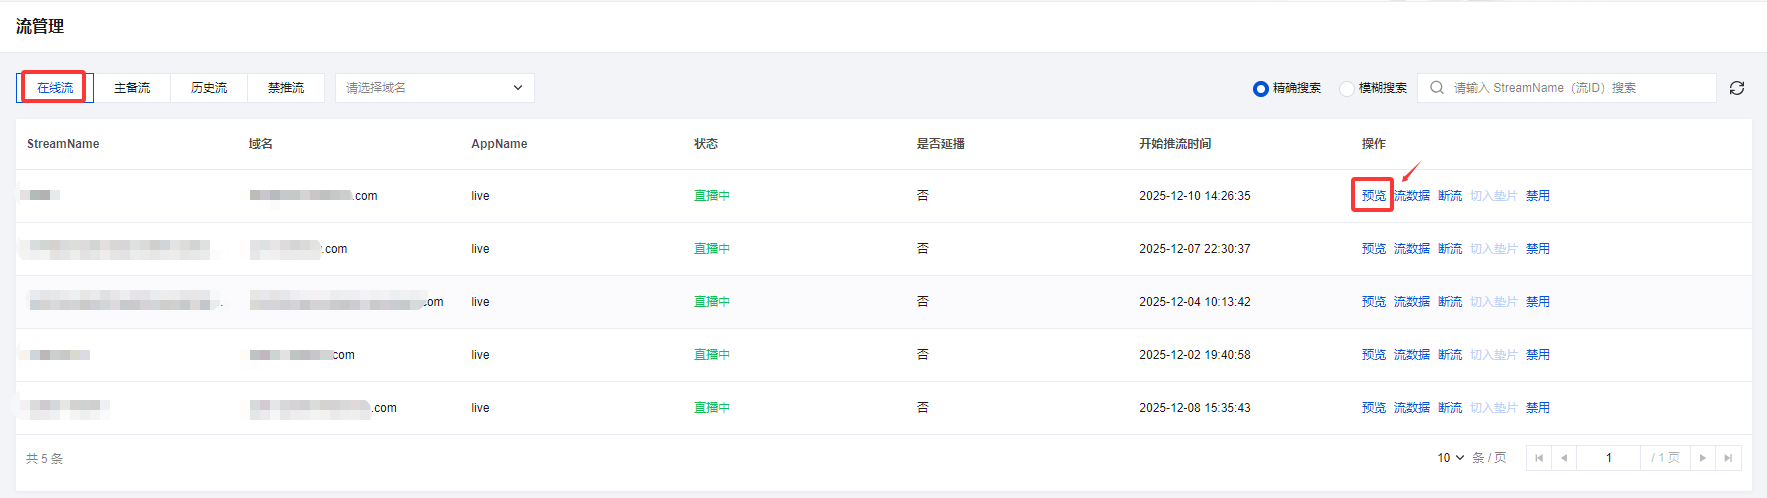Open the 请选择域名 domain dropdown
Viewport: 1767px width, 498px height.
434,88
